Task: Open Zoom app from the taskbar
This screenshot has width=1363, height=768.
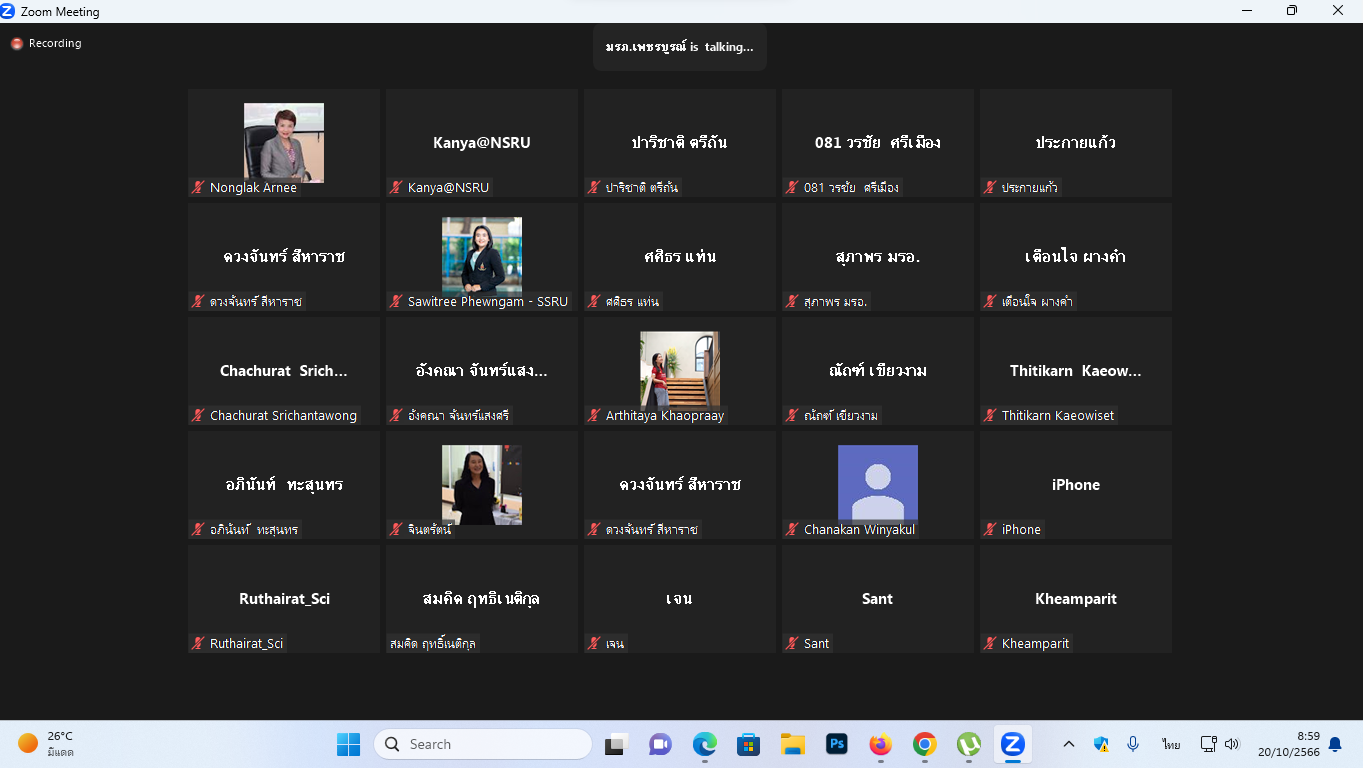Action: point(1012,744)
